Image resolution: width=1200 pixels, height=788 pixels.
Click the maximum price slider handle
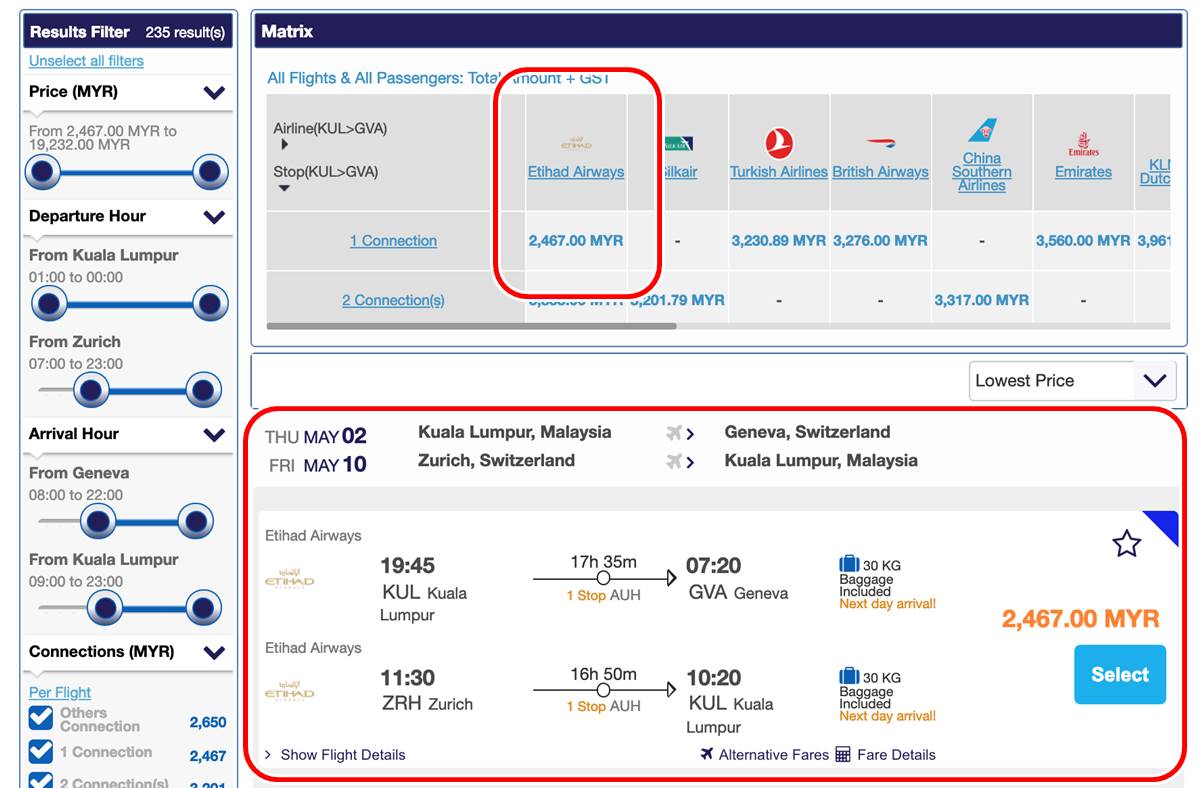pyautogui.click(x=209, y=173)
